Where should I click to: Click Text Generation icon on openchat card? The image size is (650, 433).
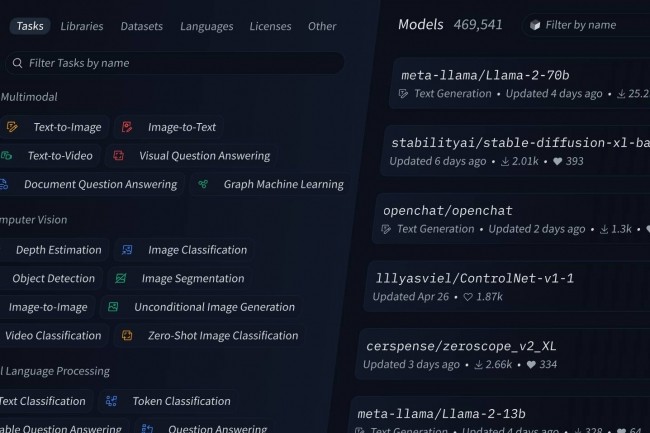[x=386, y=229]
